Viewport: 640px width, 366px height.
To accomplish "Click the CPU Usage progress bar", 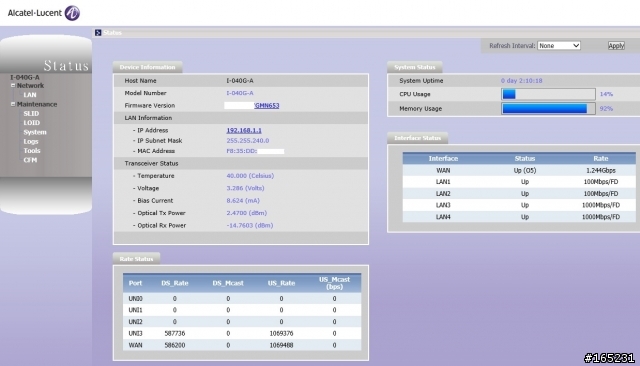I will click(548, 94).
